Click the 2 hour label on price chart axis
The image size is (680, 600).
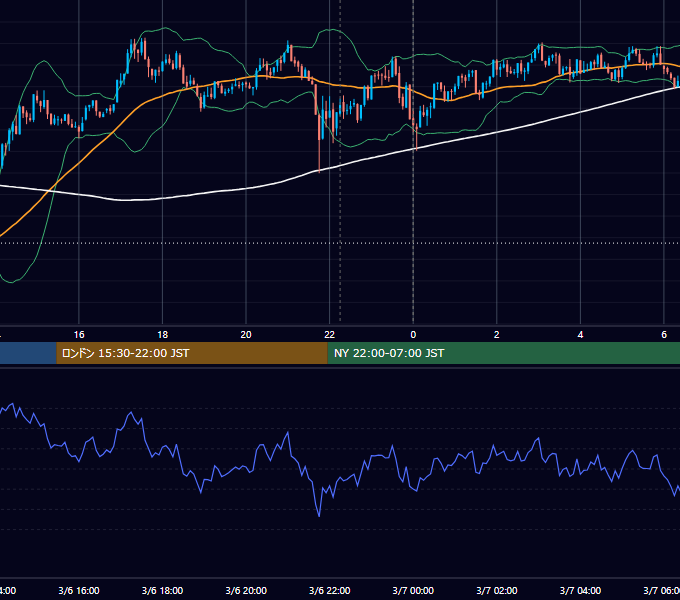pyautogui.click(x=497, y=335)
